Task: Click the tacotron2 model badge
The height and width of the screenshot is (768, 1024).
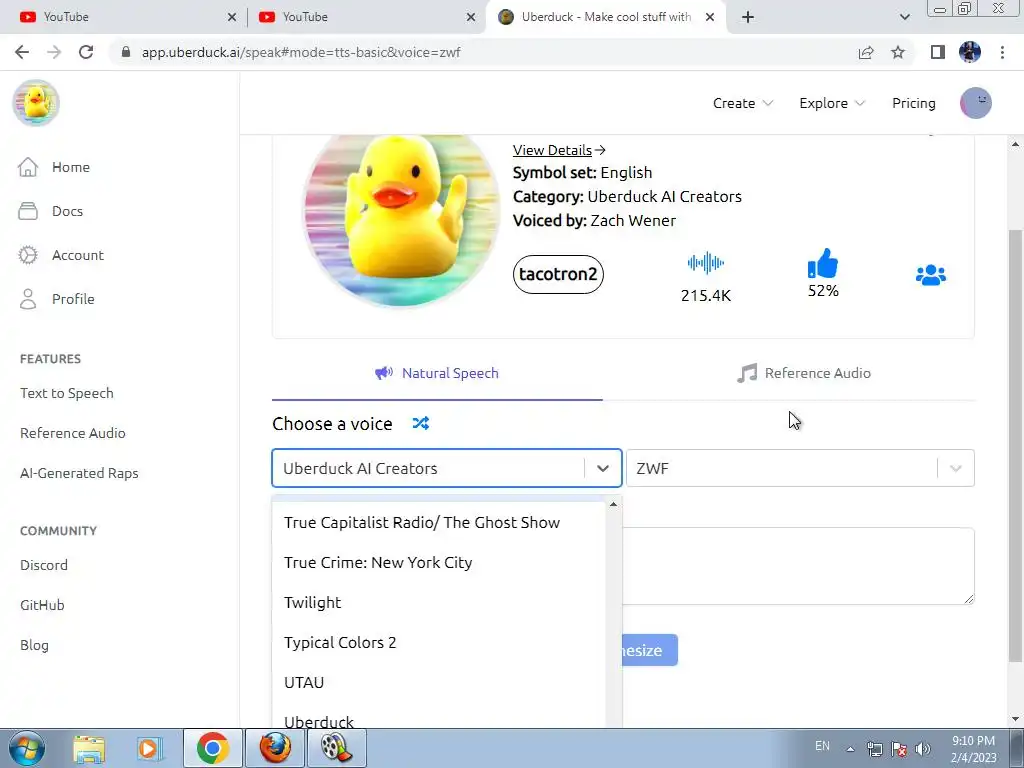Action: pyautogui.click(x=558, y=274)
